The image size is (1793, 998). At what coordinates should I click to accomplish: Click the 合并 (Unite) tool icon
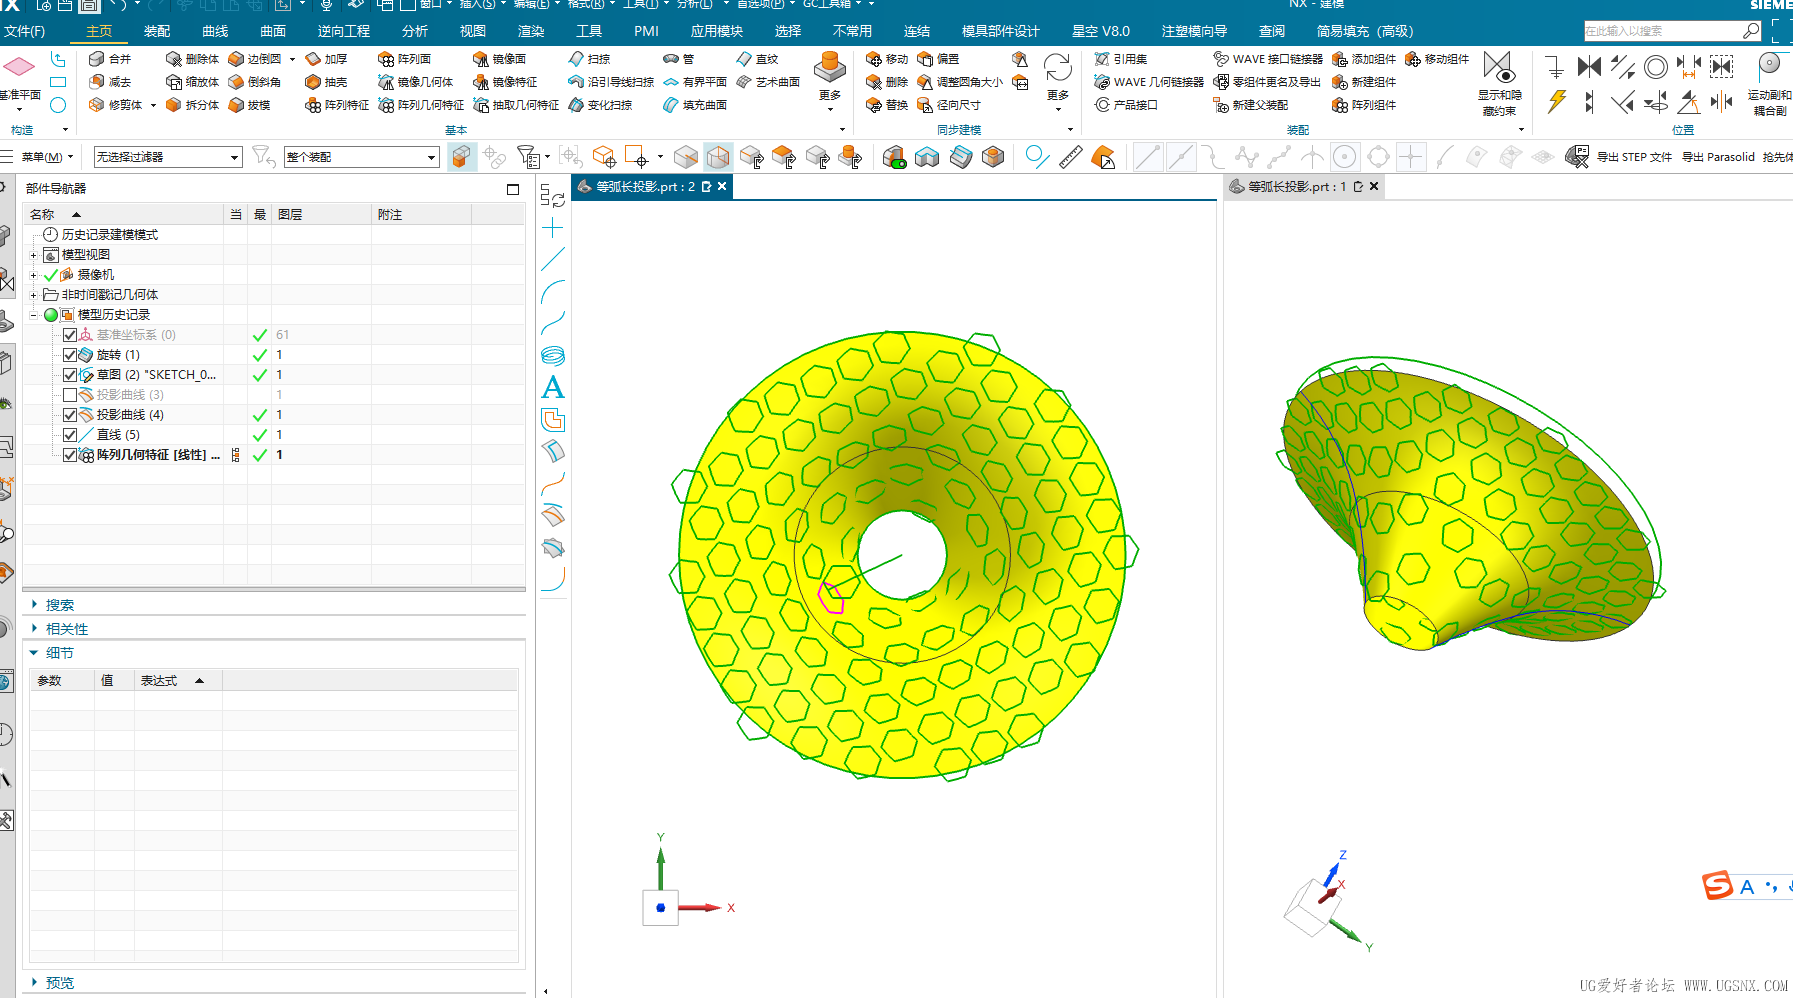pyautogui.click(x=97, y=59)
